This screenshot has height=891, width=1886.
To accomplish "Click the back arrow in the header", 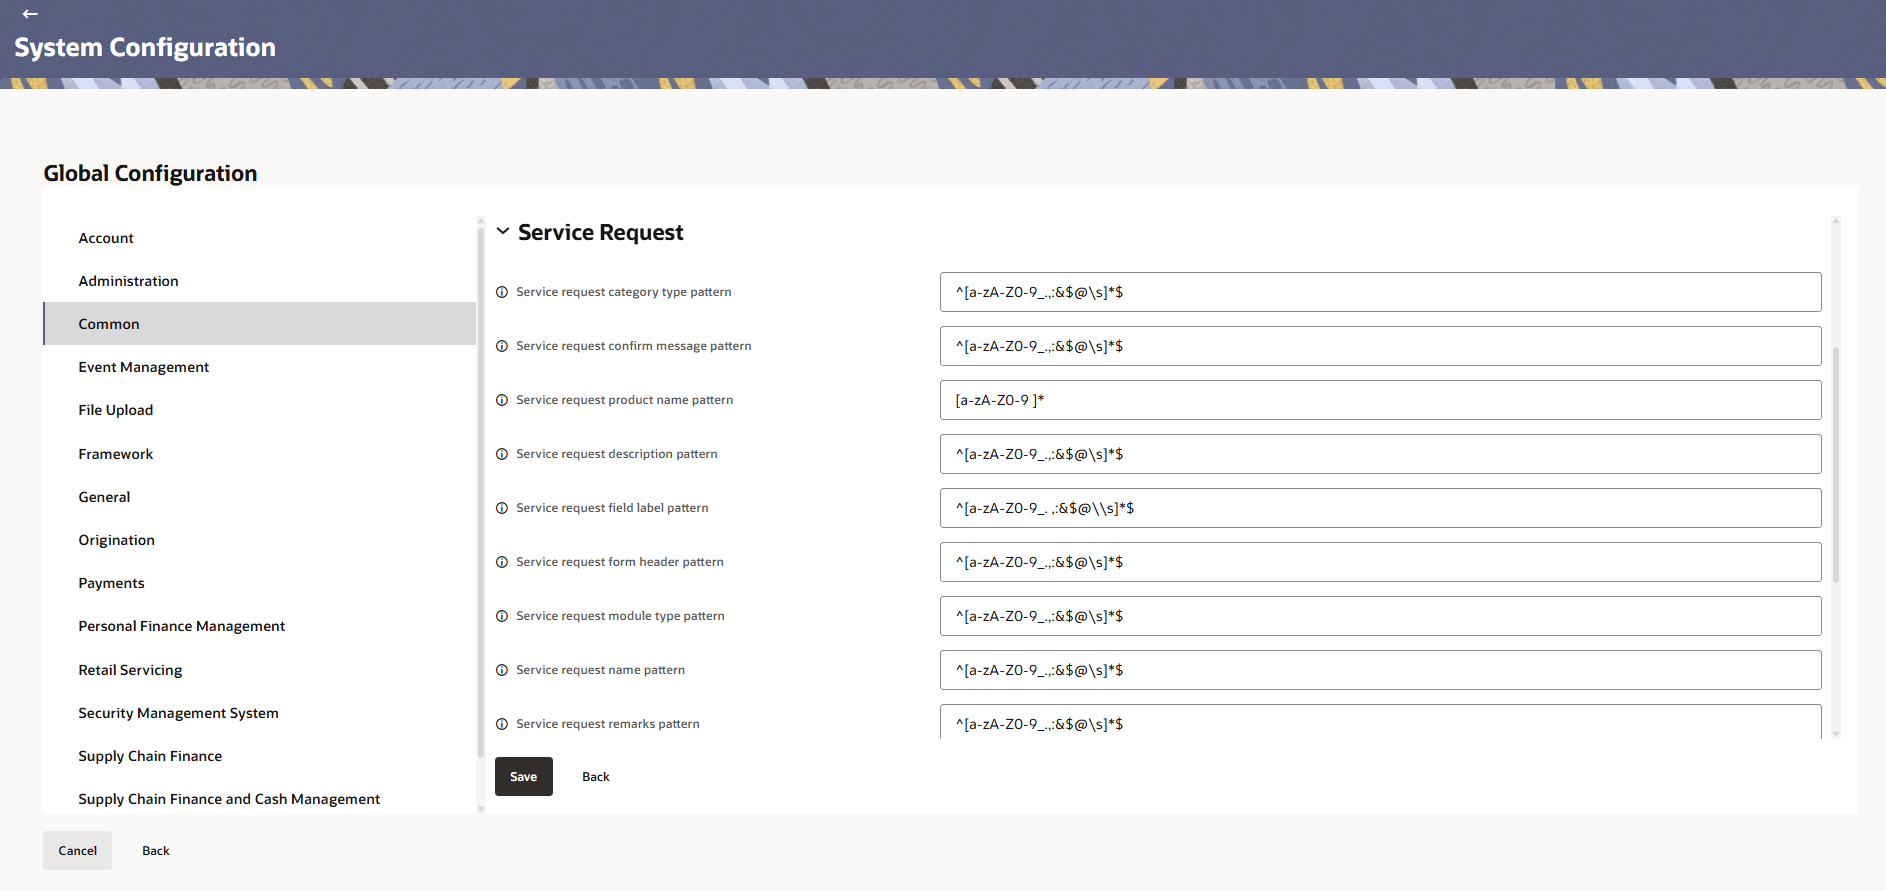I will (30, 14).
